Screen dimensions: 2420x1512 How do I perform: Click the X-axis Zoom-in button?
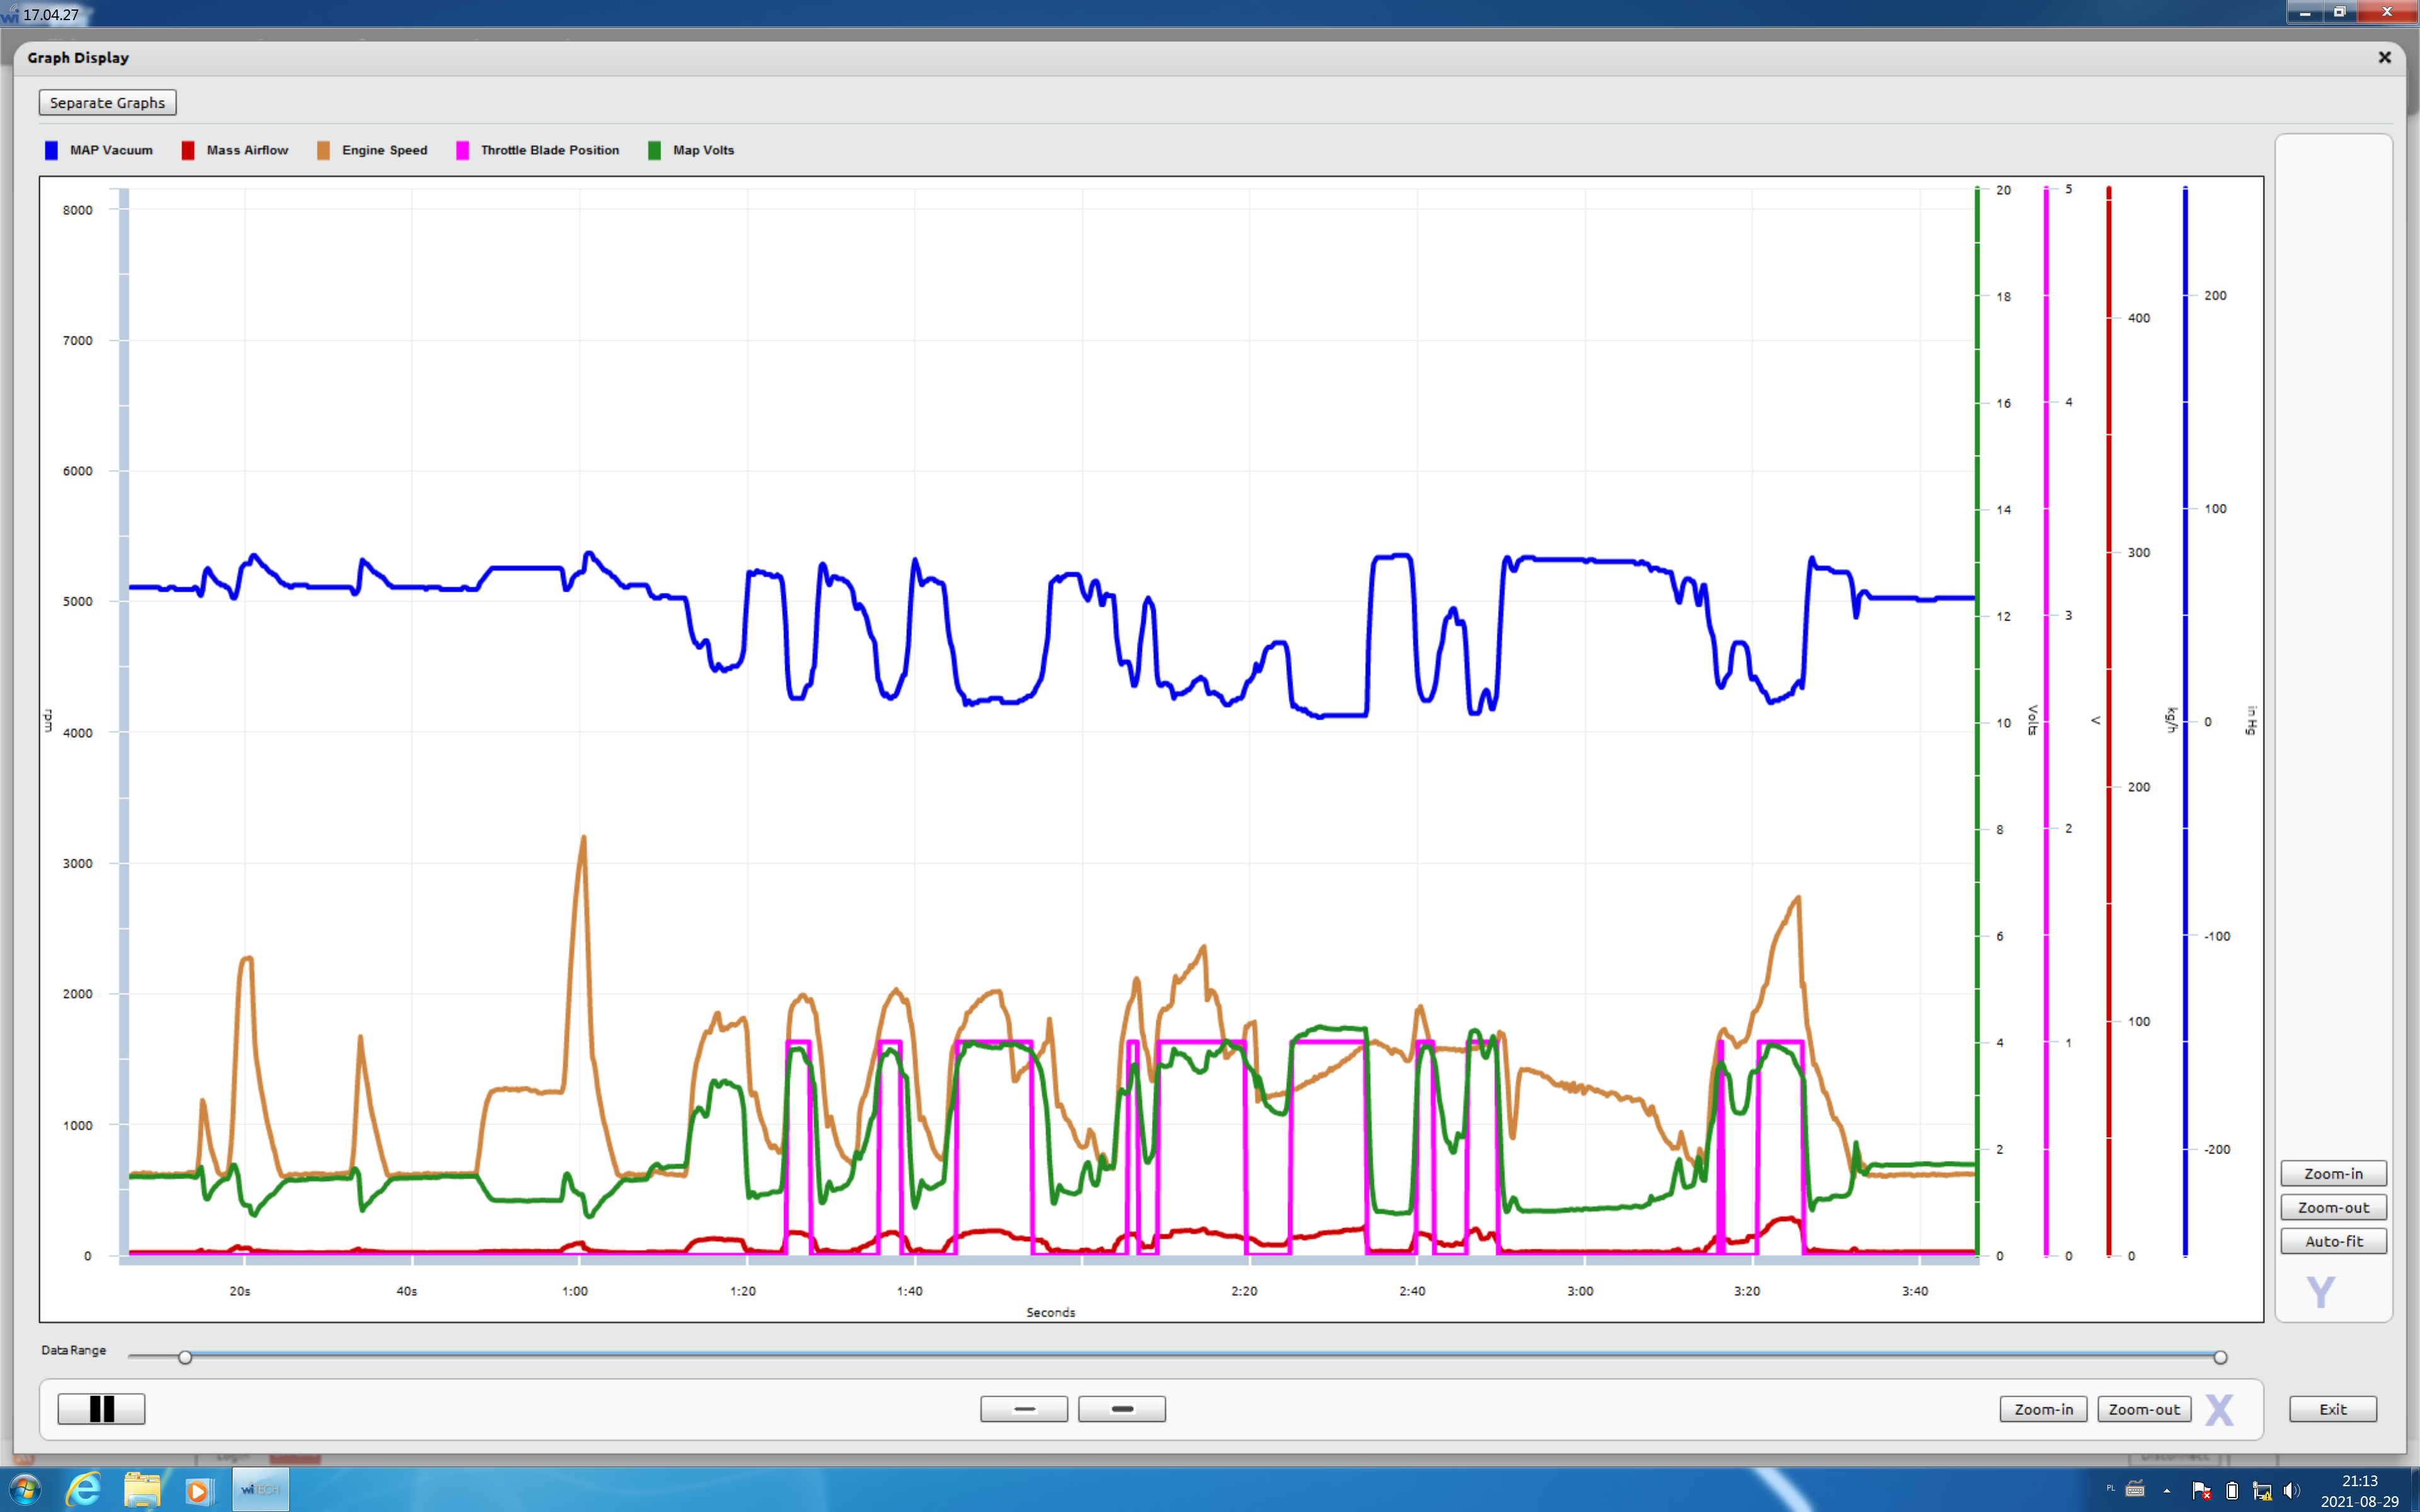2043,1409
